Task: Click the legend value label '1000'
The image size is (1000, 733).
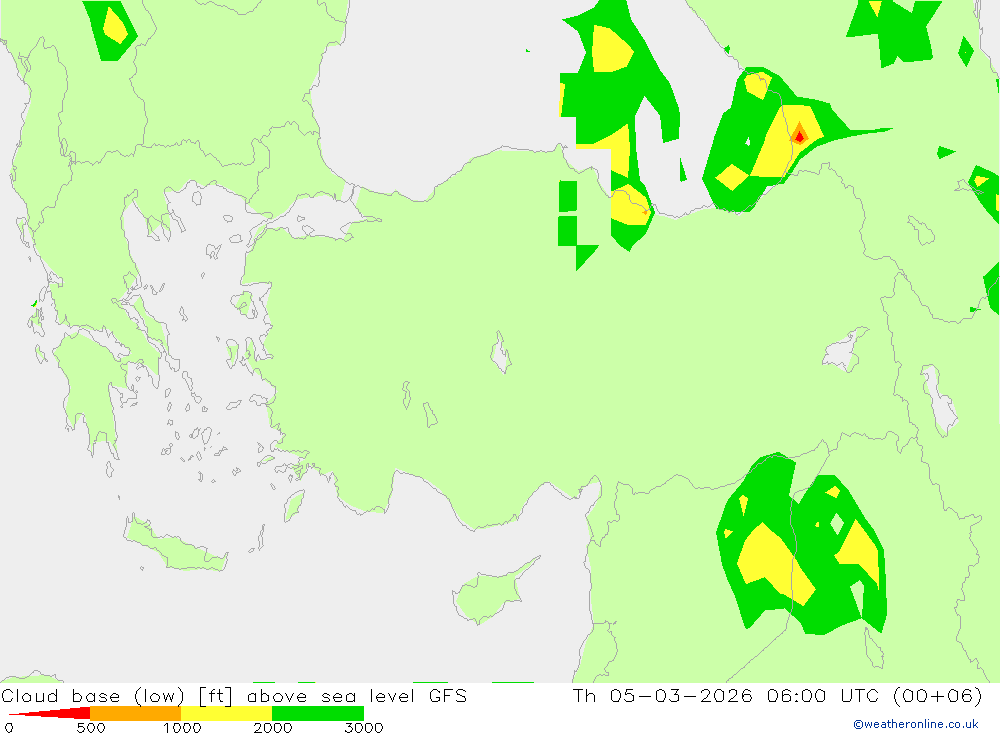Action: click(182, 727)
